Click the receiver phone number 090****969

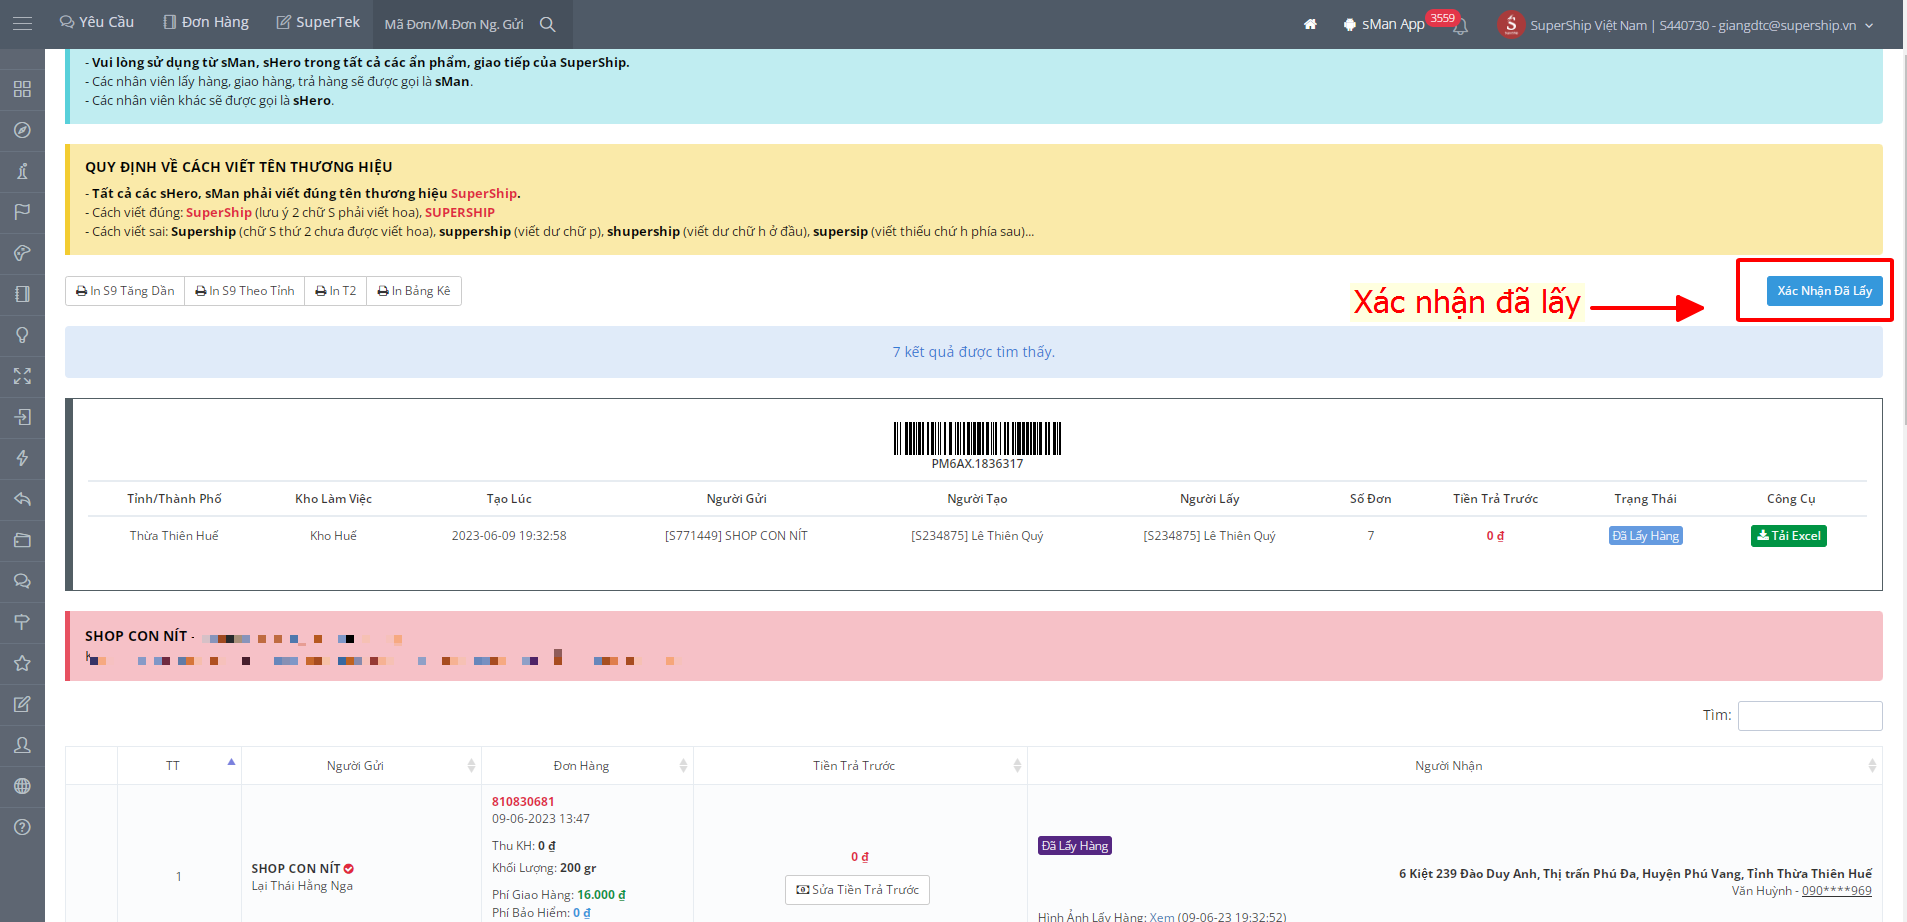[x=1837, y=891]
